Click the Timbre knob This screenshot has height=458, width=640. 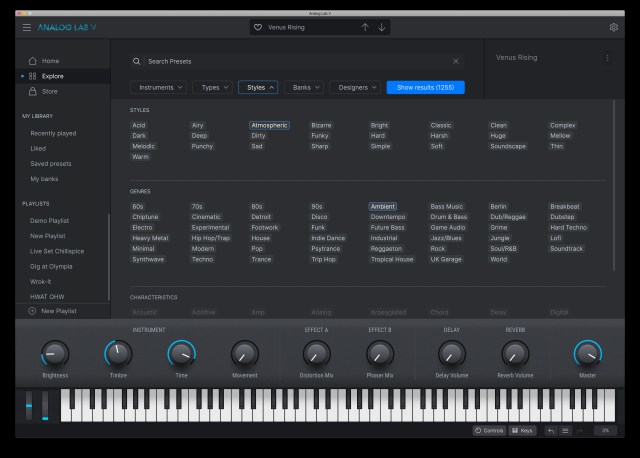(x=118, y=354)
